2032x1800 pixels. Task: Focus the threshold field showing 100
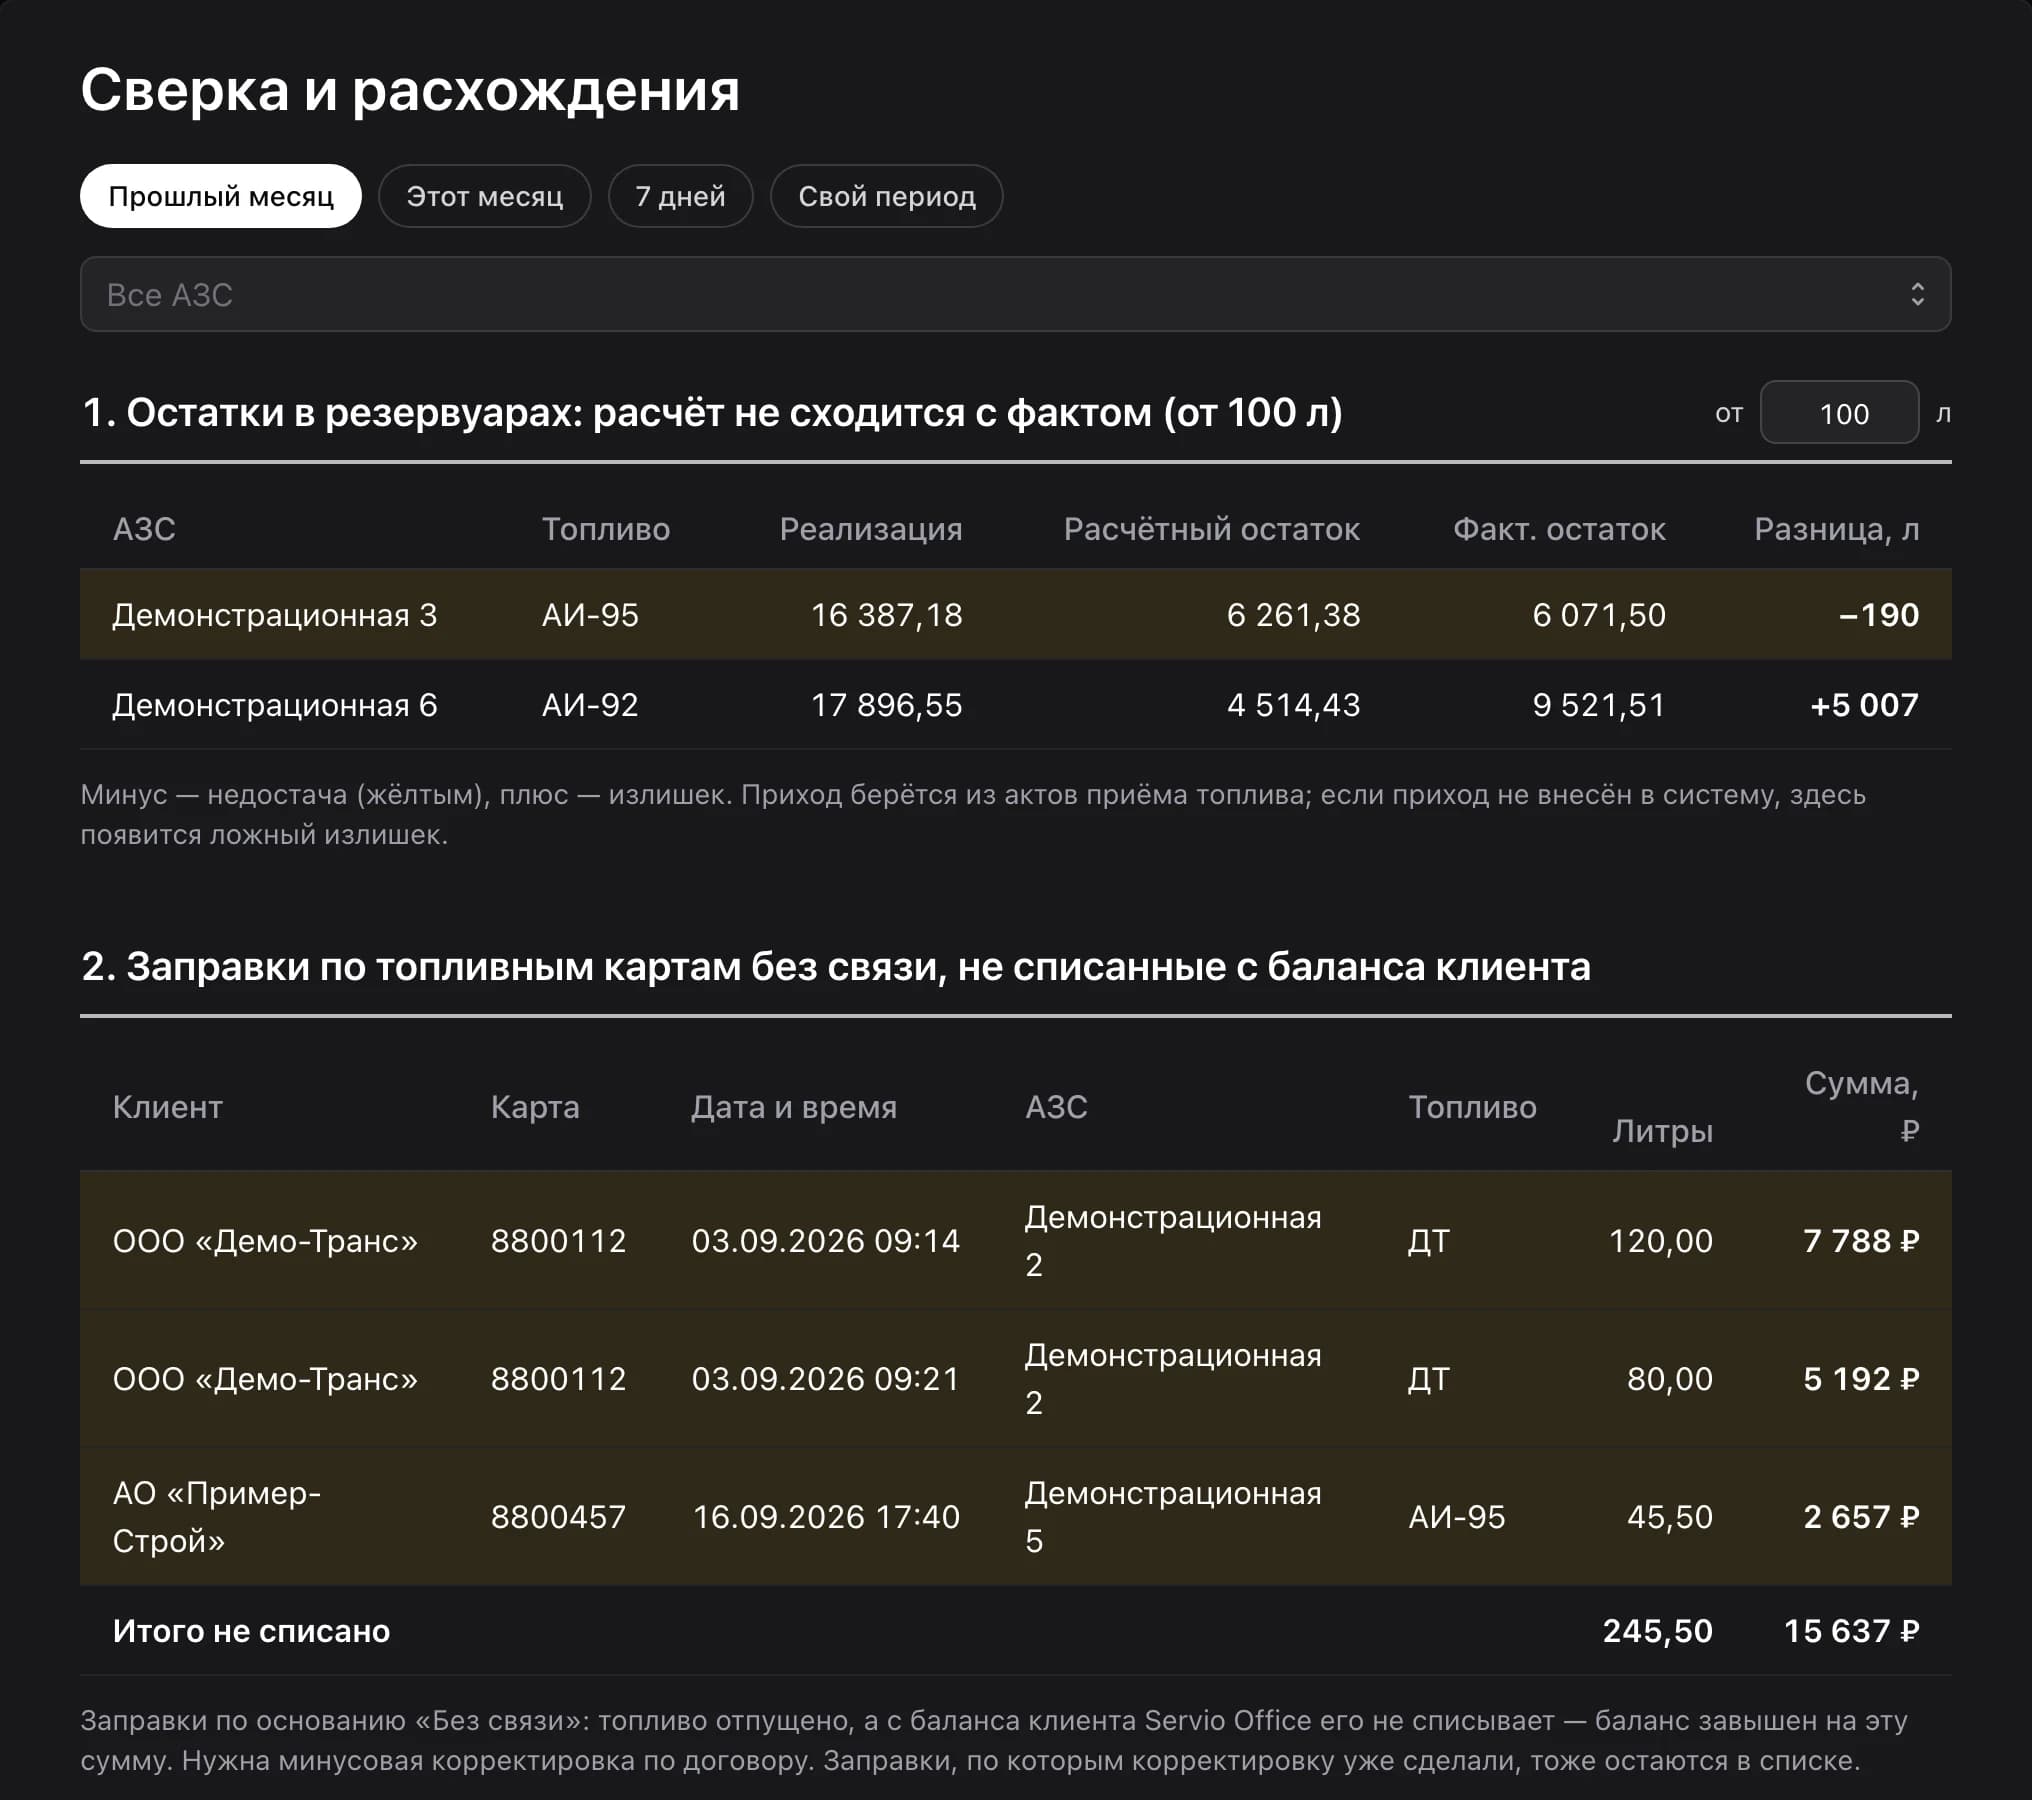pos(1839,413)
